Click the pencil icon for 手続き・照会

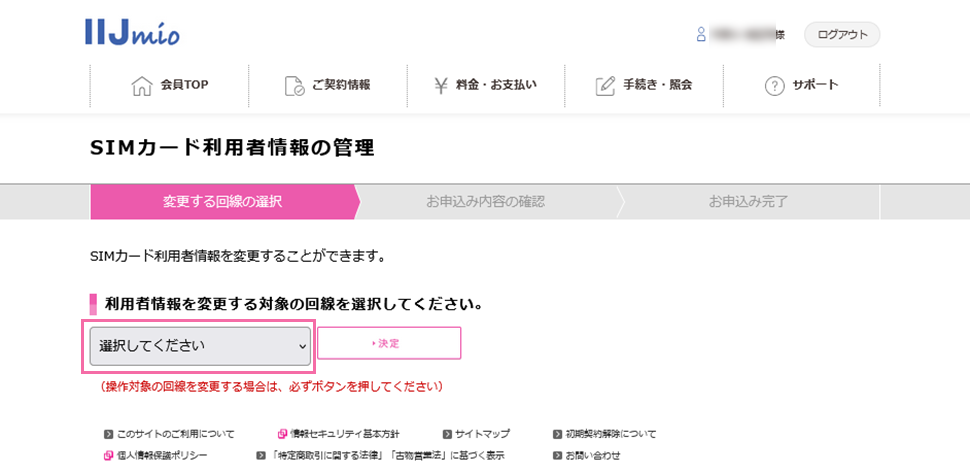605,86
